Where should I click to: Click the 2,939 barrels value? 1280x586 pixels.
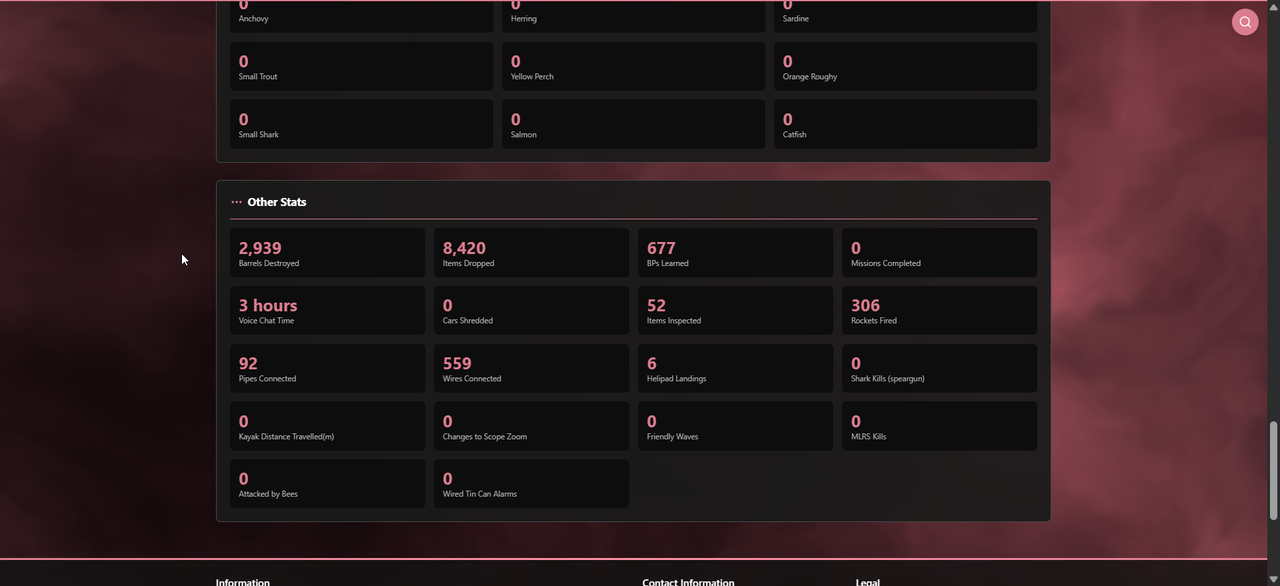pos(260,248)
